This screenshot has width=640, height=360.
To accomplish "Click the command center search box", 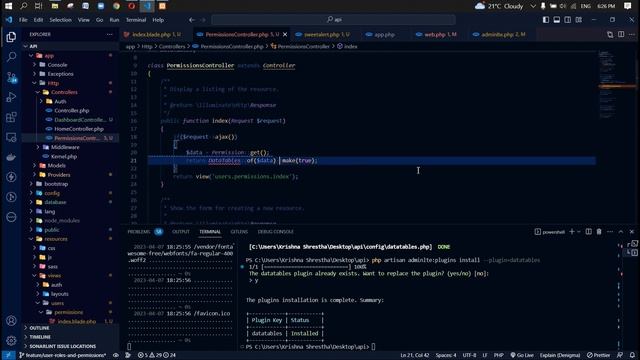I will coord(333,20).
